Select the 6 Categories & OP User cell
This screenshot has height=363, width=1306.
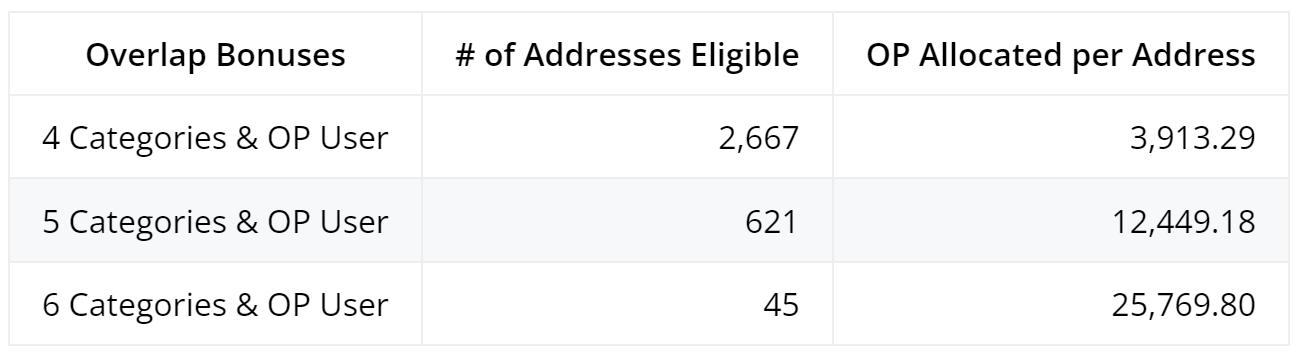tap(215, 304)
